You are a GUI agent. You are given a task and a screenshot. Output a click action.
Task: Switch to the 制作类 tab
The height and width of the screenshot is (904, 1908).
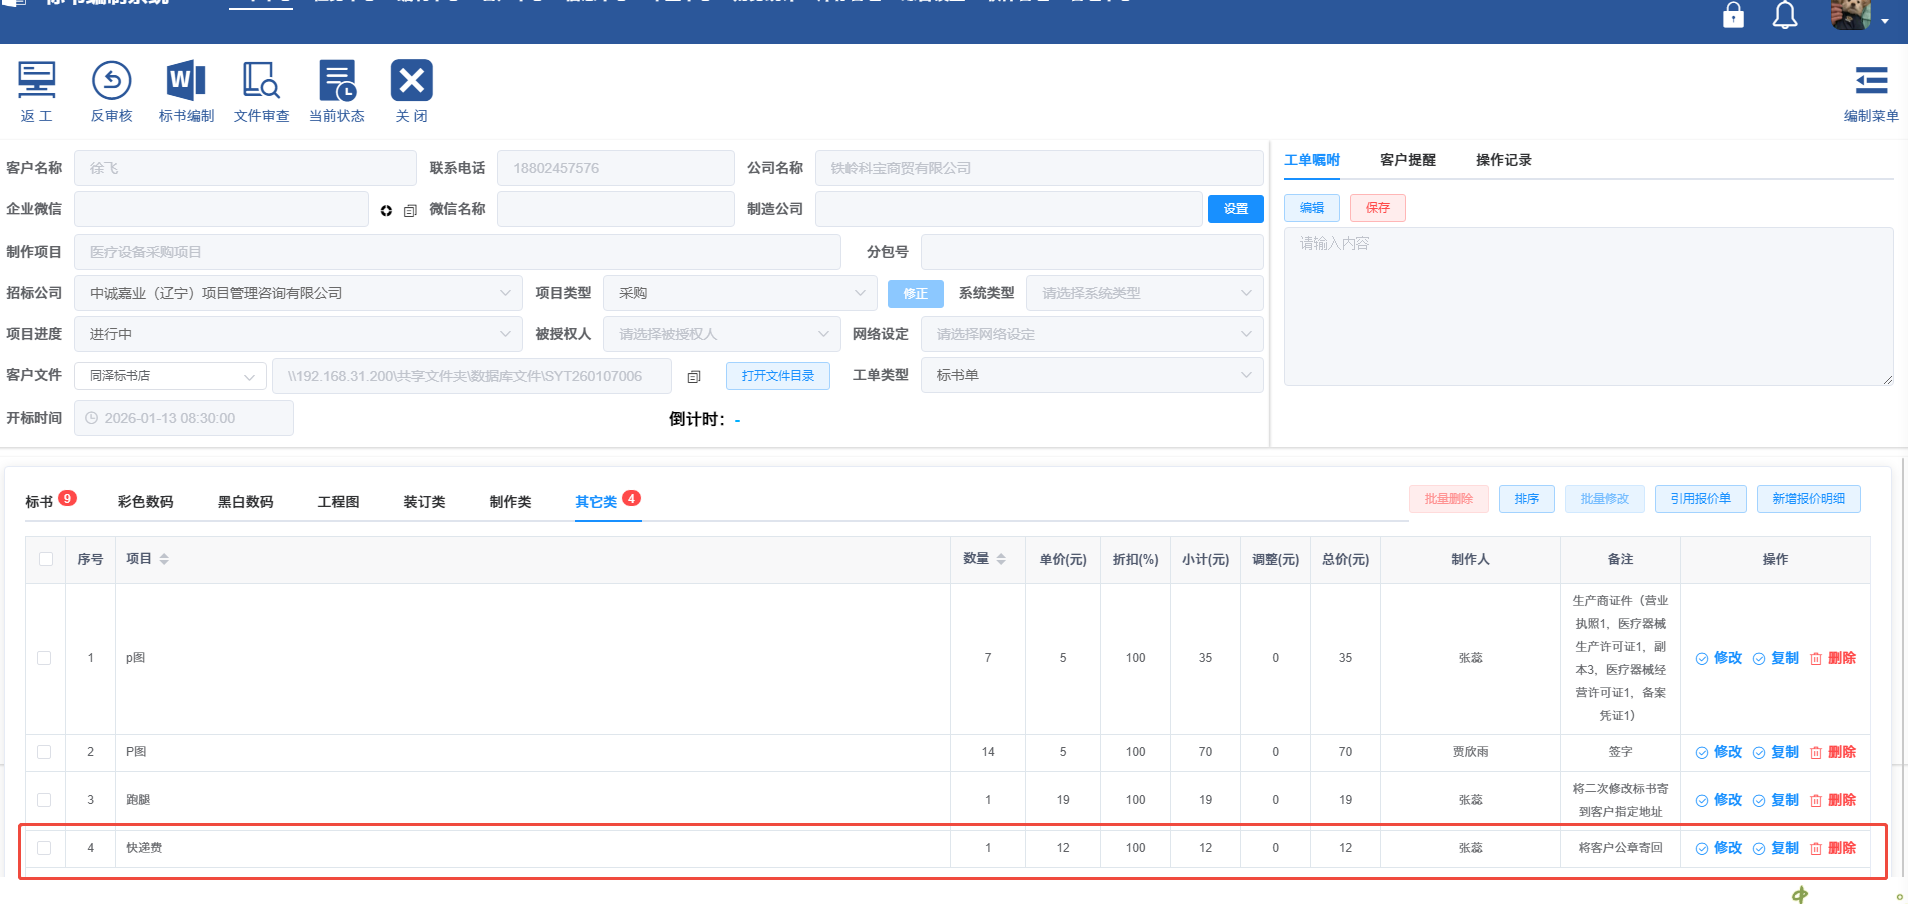[x=510, y=501]
